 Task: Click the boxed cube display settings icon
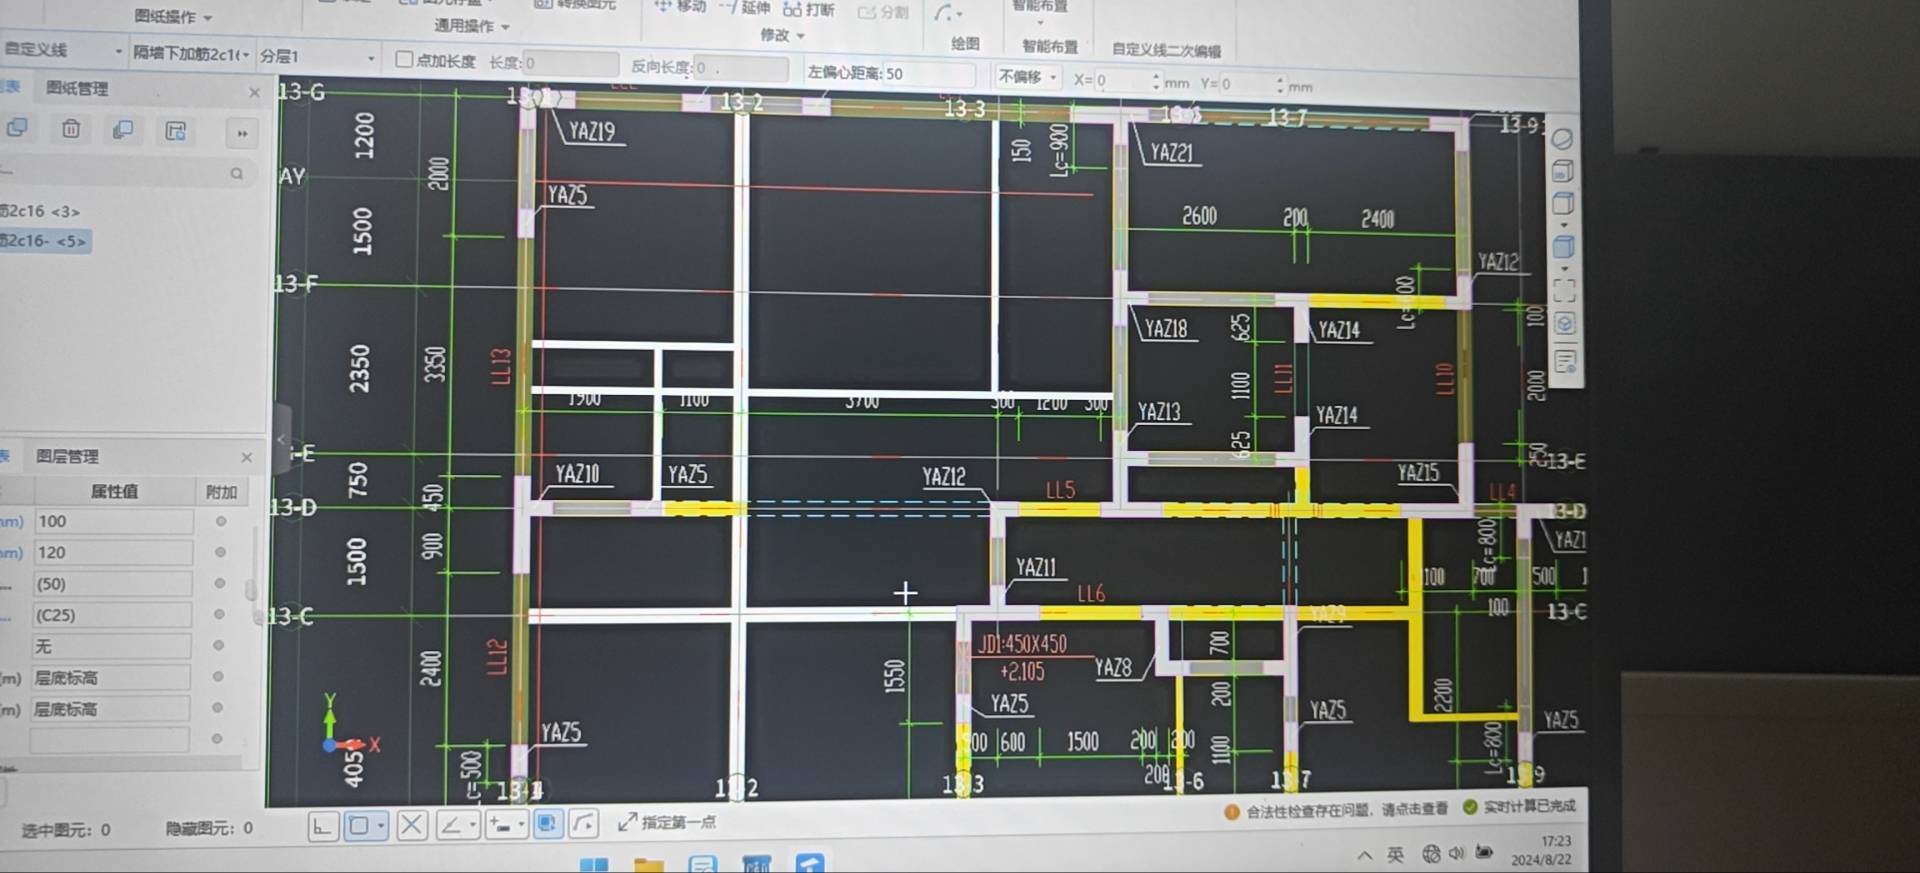(1565, 324)
